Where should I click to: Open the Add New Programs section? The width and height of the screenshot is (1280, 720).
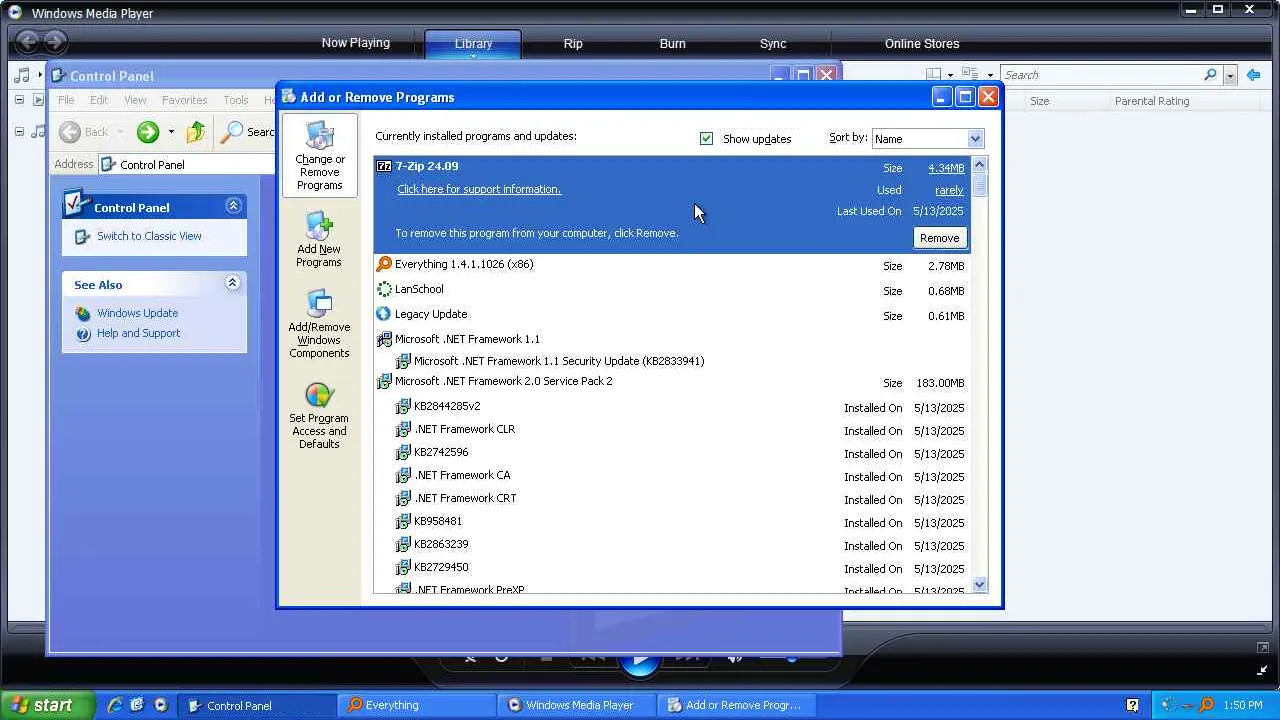(x=319, y=240)
